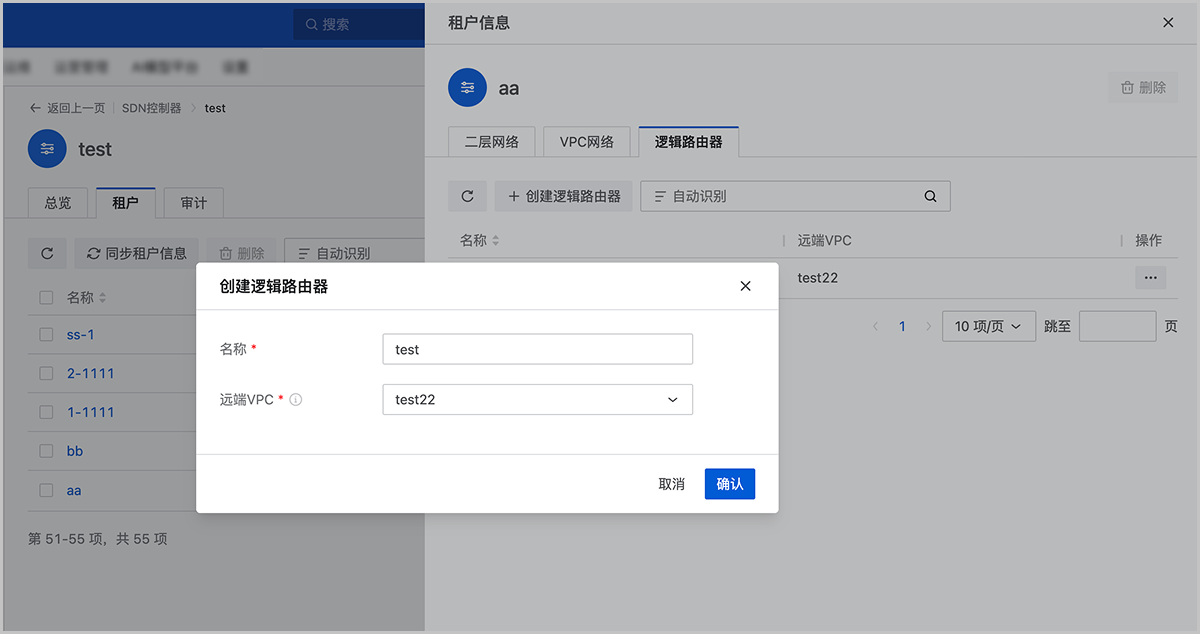Click sort icon beside 名称 column in router table
This screenshot has height=634, width=1200.
click(495, 241)
